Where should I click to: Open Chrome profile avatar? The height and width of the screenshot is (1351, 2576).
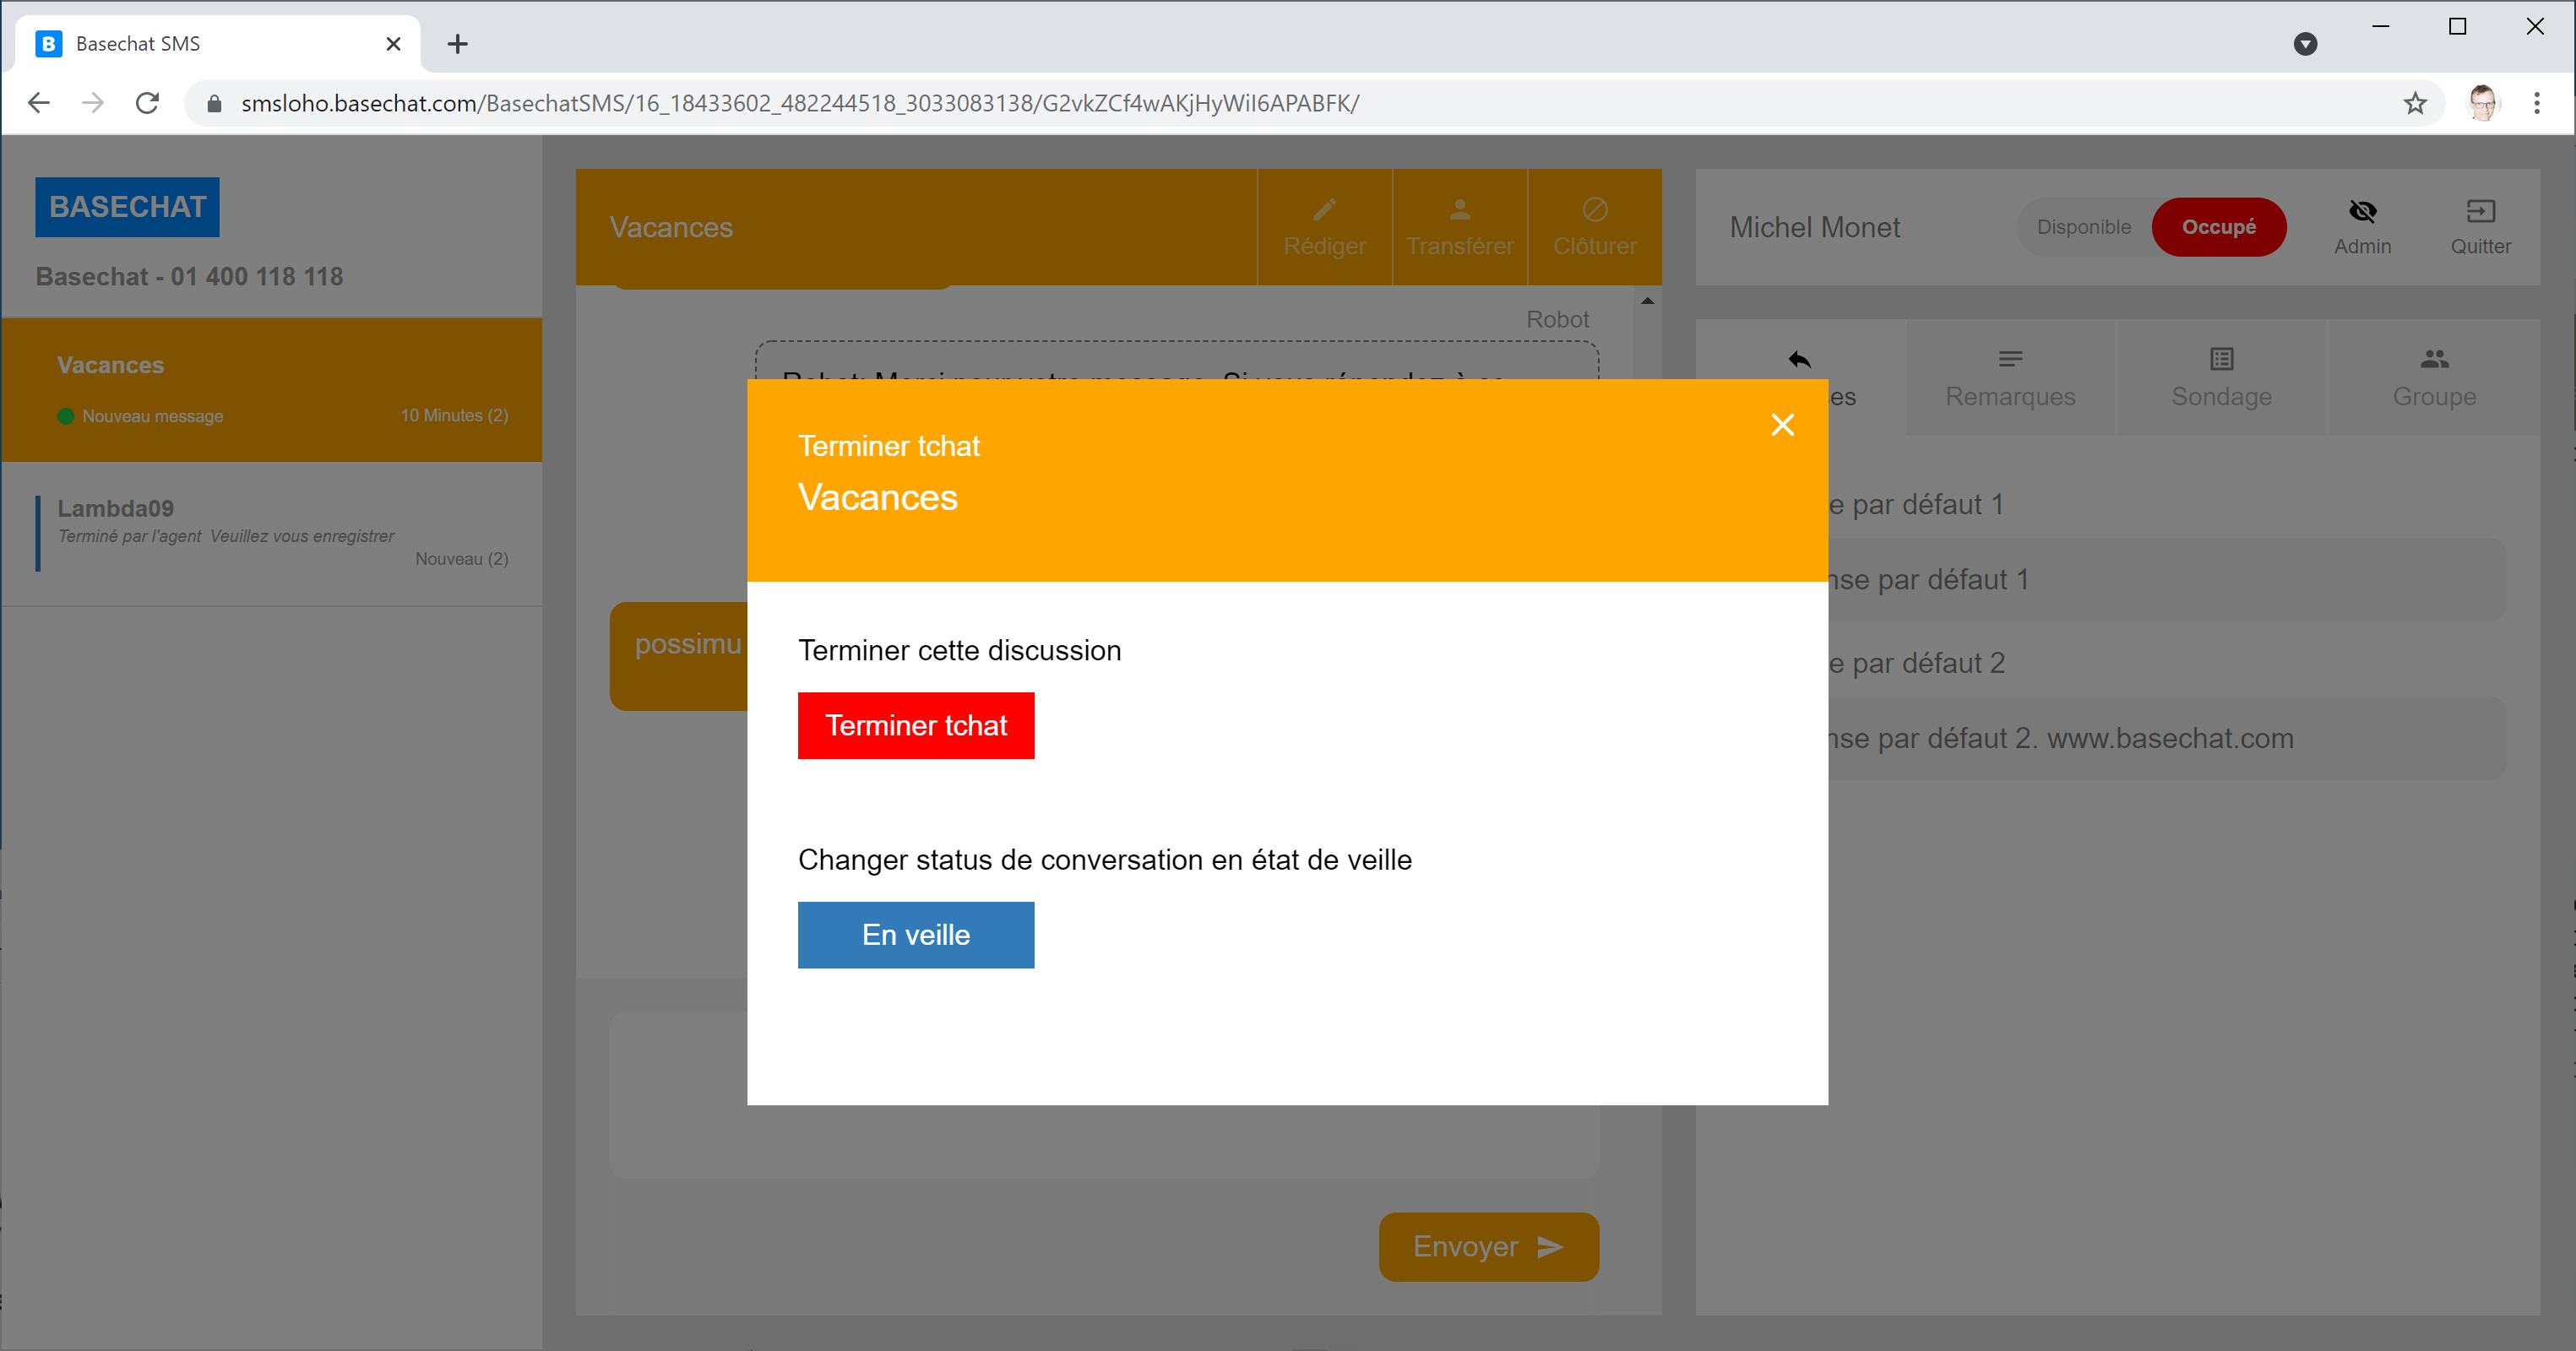2482,103
